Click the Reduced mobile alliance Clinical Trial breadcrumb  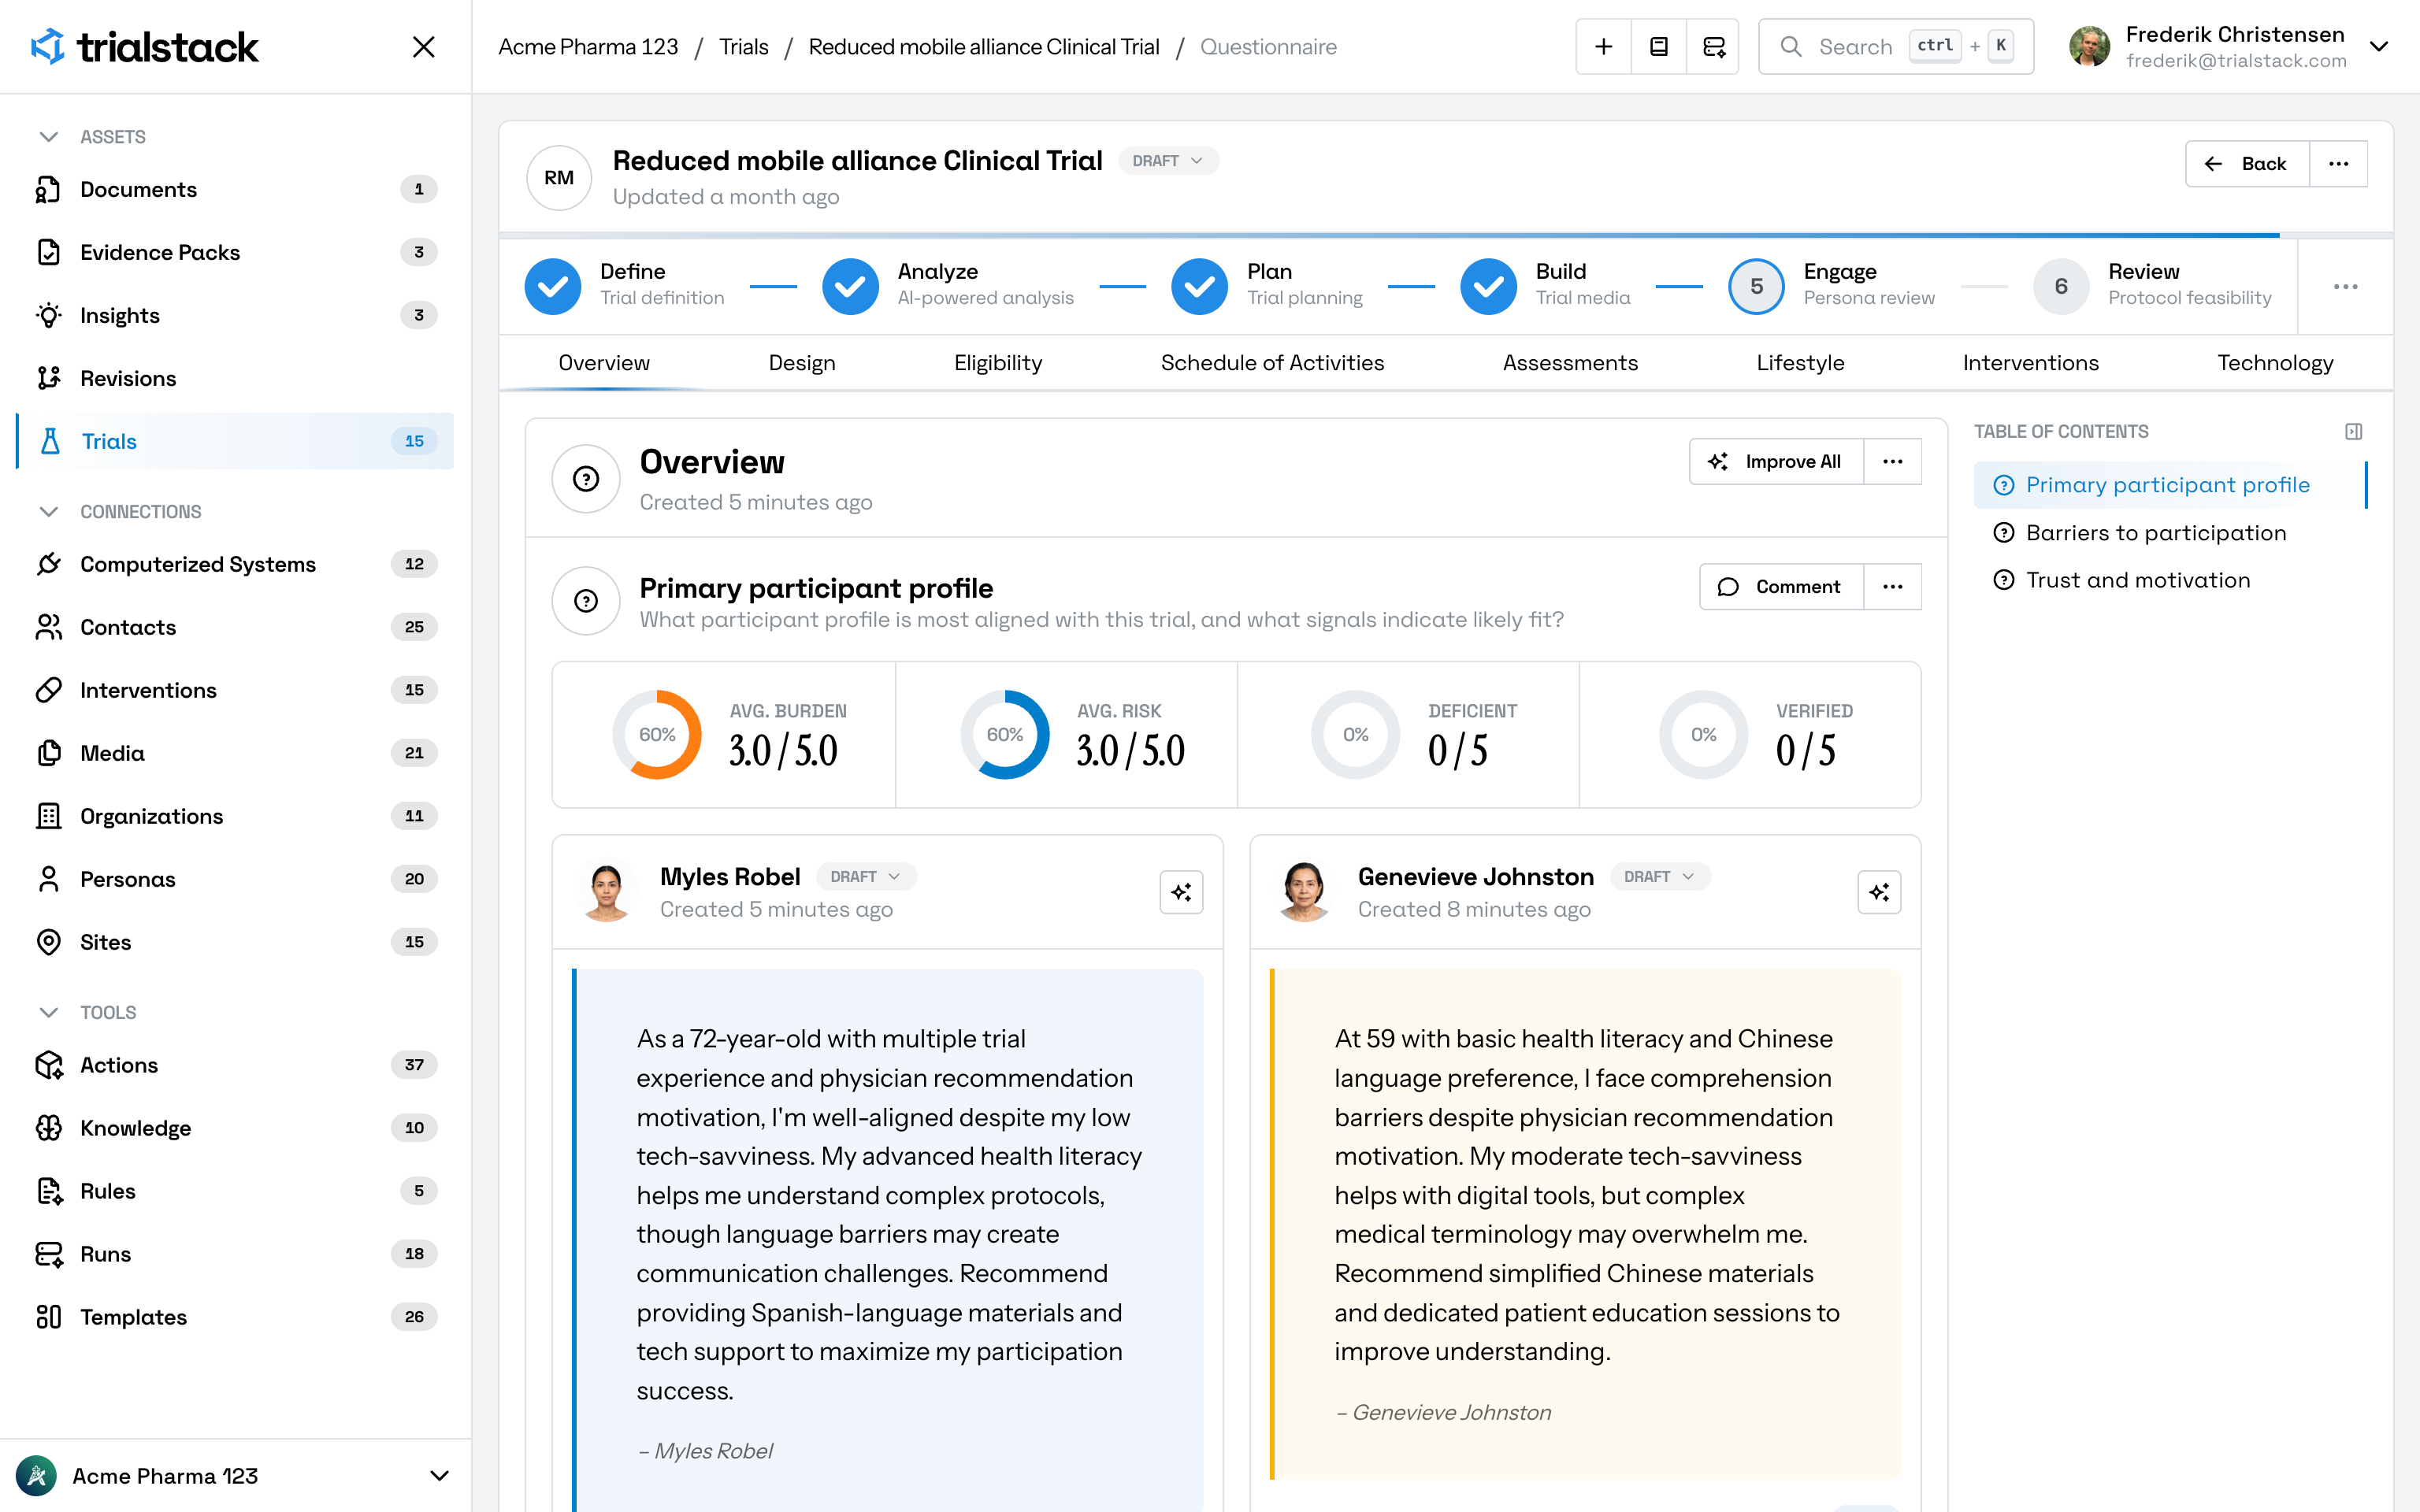[984, 47]
